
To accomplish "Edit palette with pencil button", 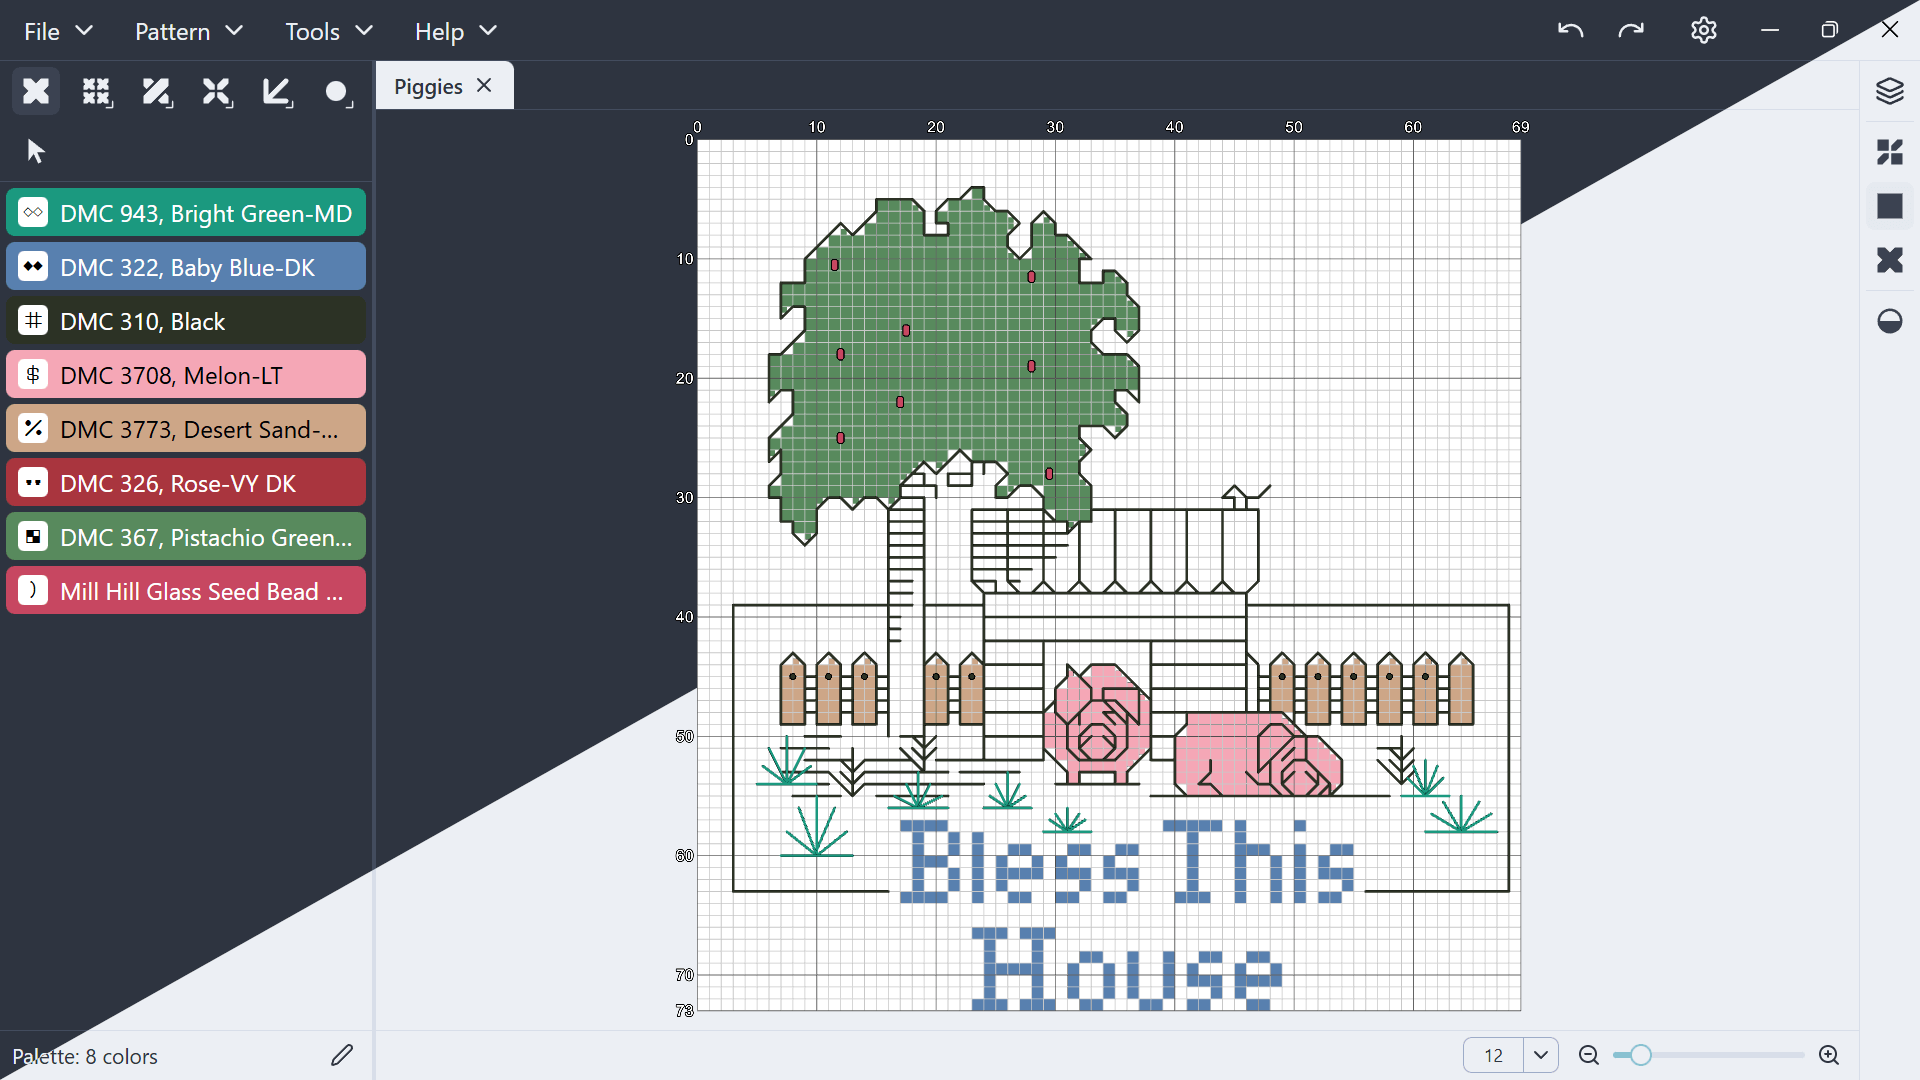I will (342, 1055).
